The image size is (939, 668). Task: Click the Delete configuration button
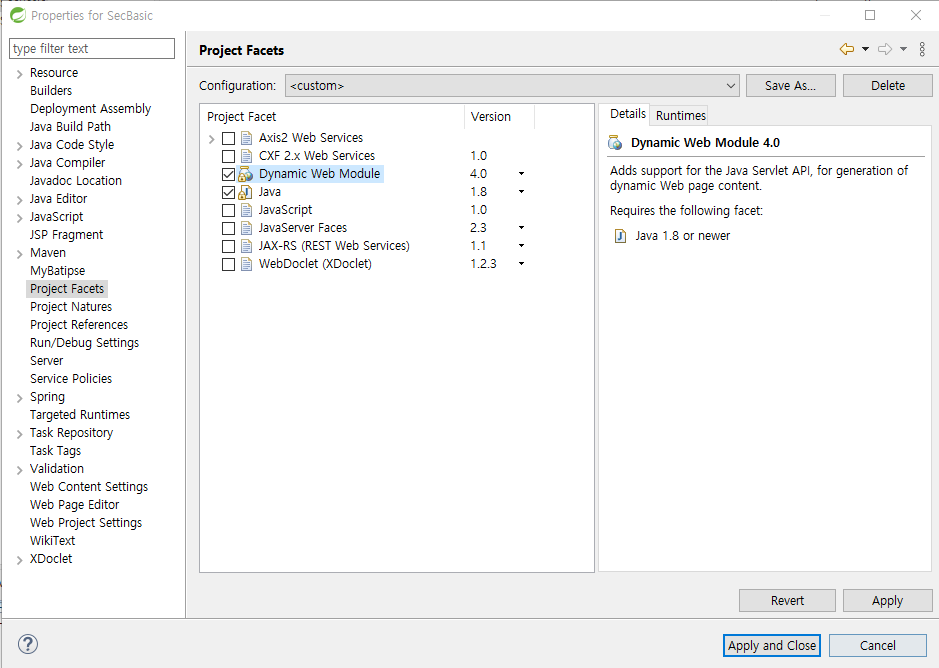coord(887,86)
